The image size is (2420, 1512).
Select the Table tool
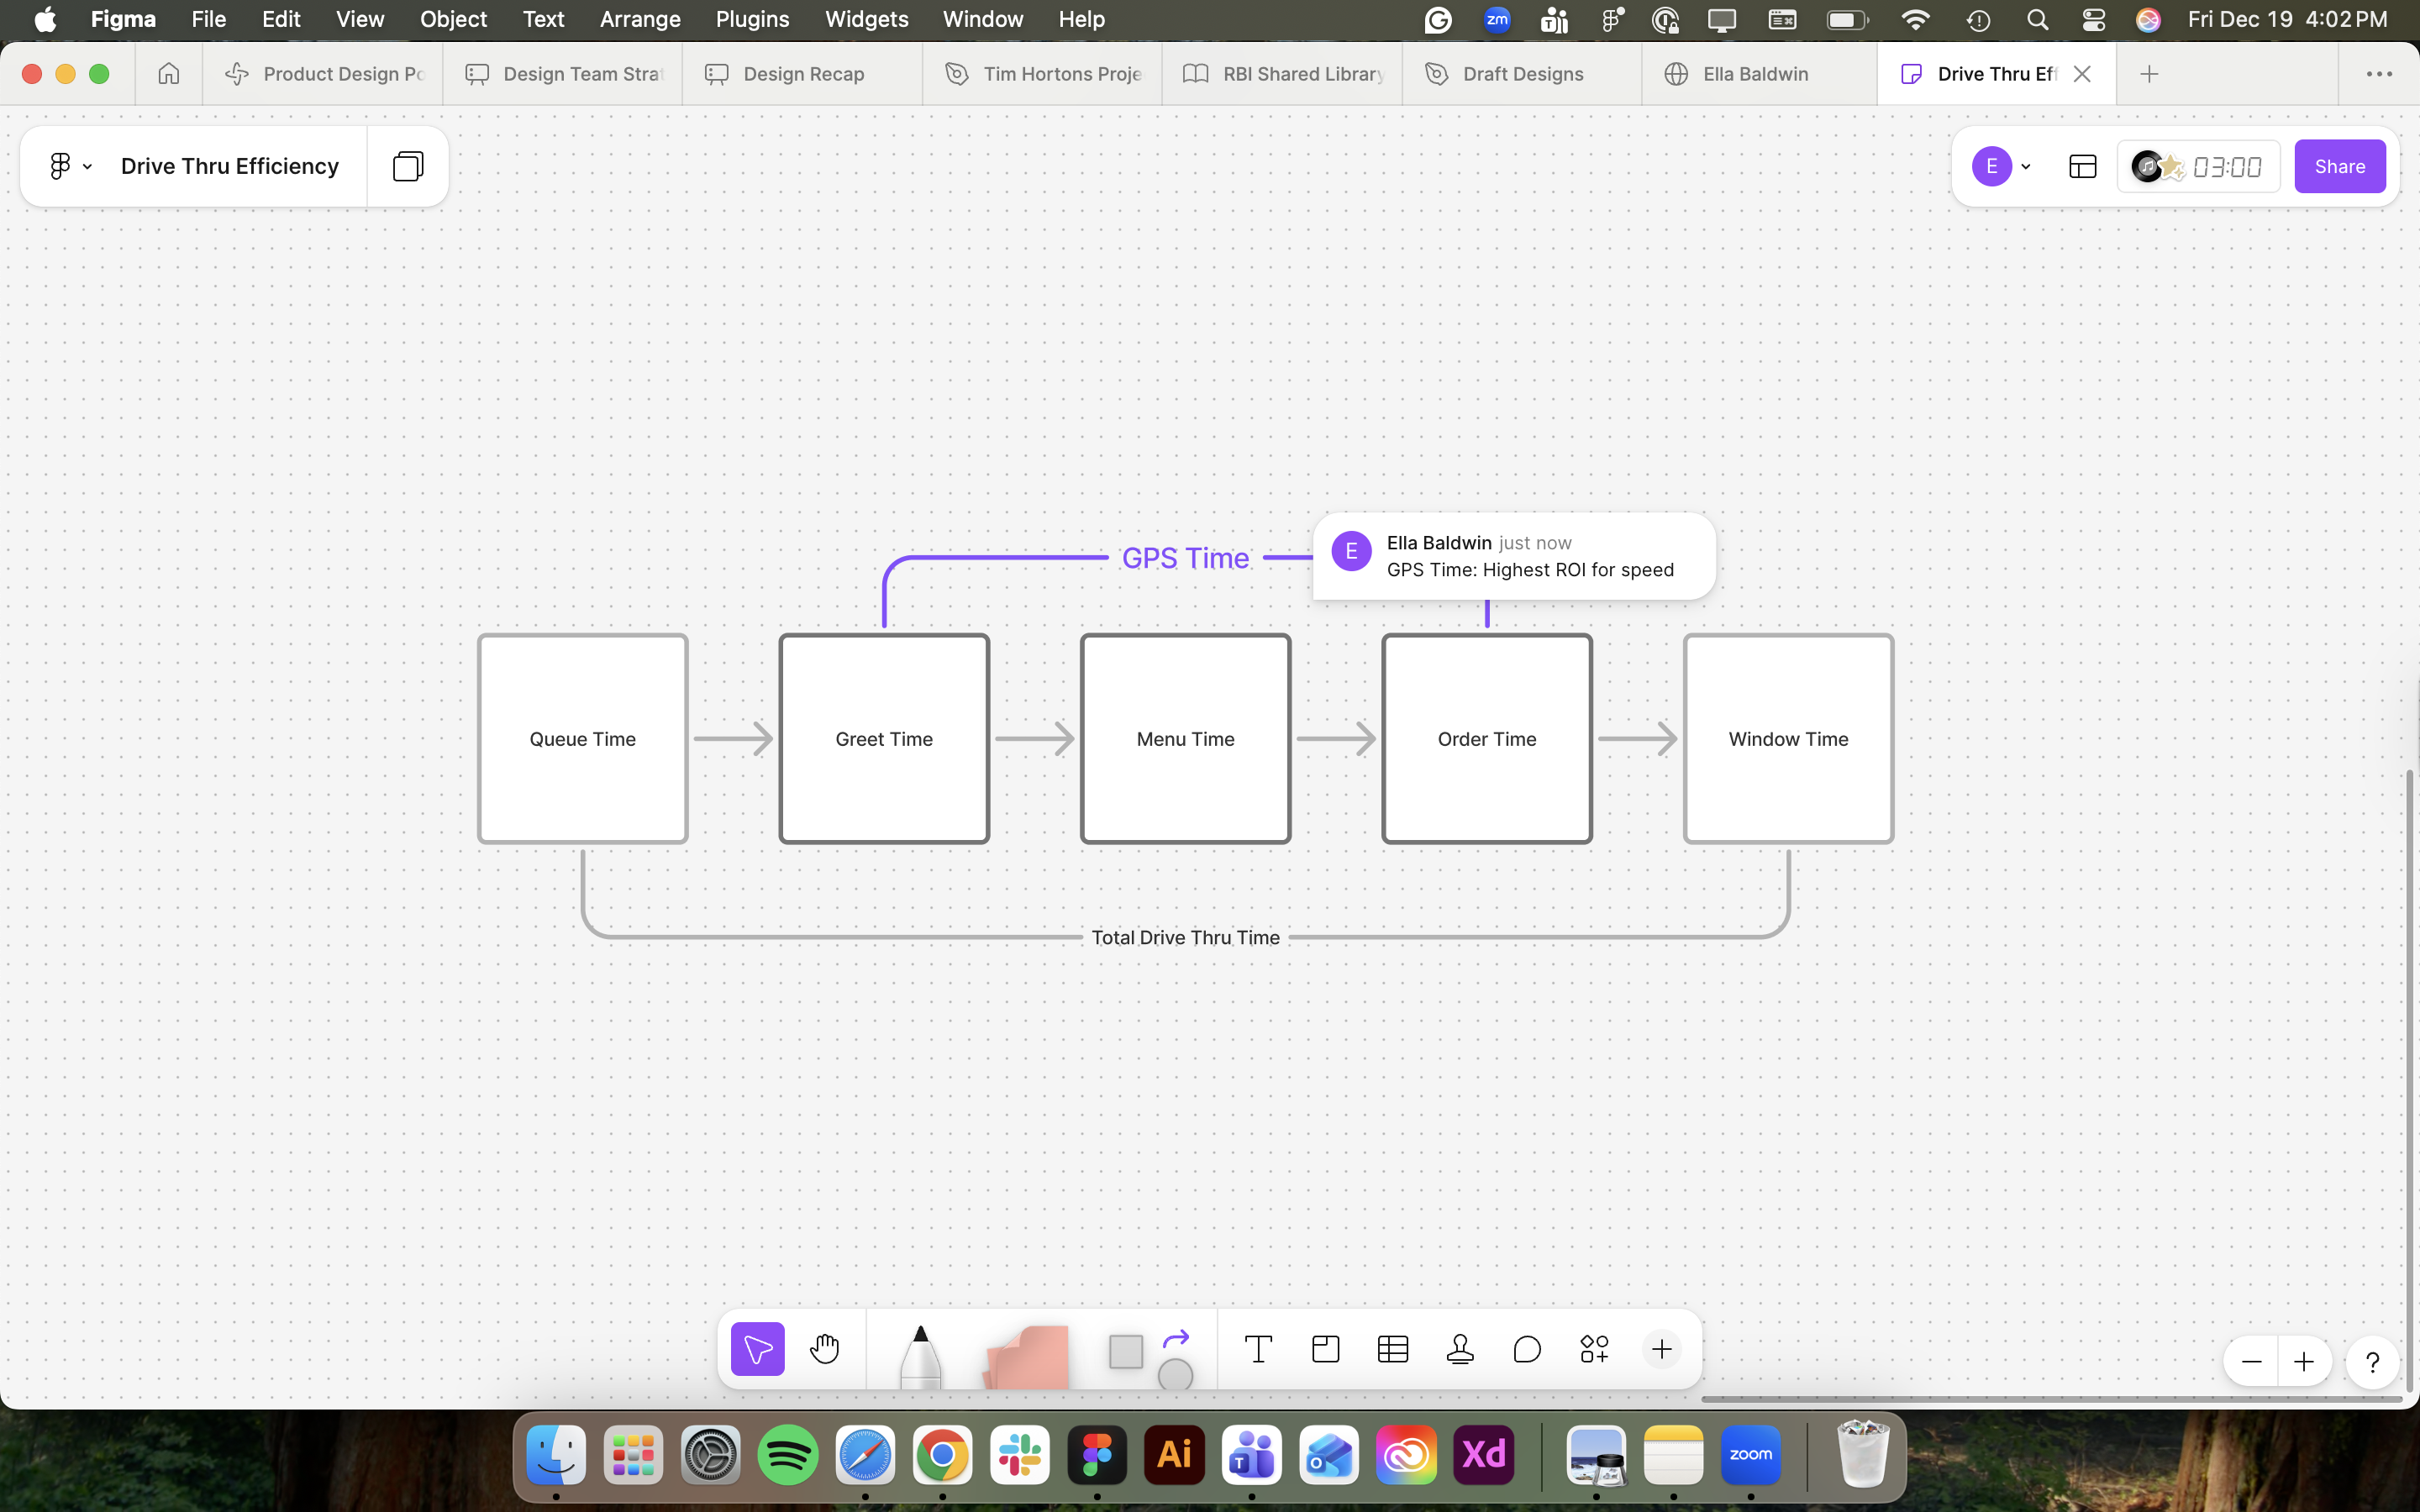(1392, 1349)
